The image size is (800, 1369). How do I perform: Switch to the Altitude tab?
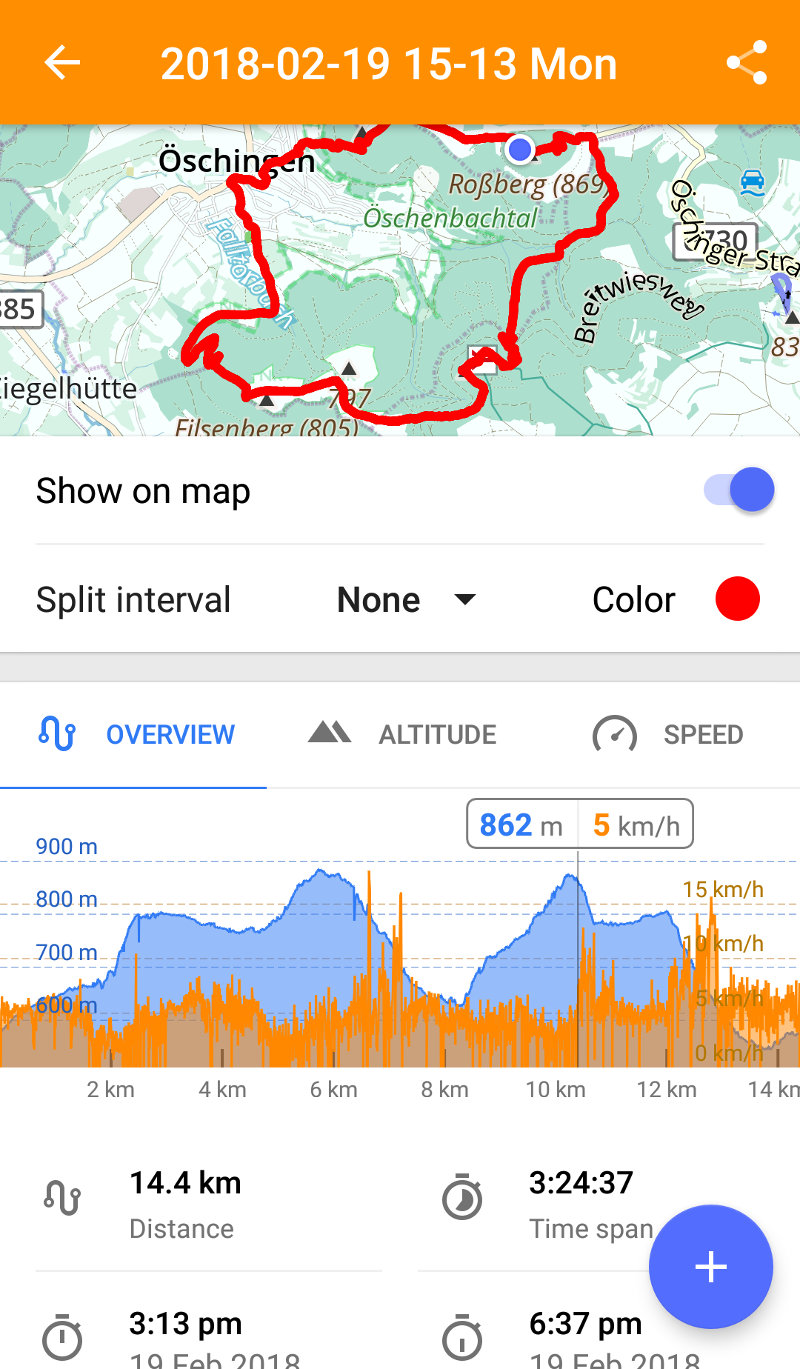(402, 735)
